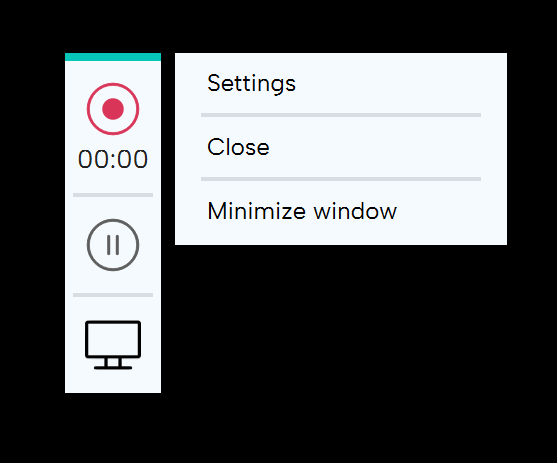The height and width of the screenshot is (463, 557).
Task: Tap the two vertical pause bars
Action: 113,245
